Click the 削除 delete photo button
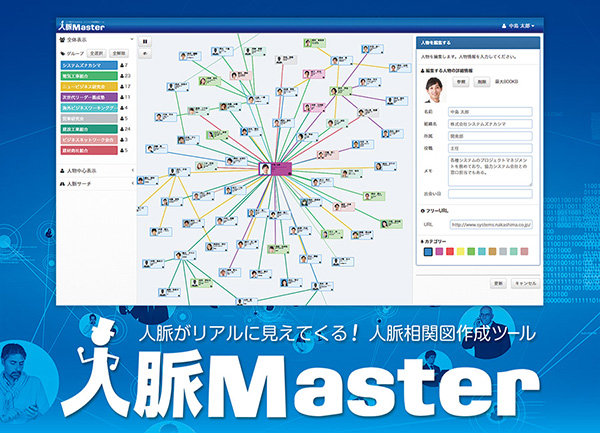This screenshot has width=600, height=433. coord(482,82)
